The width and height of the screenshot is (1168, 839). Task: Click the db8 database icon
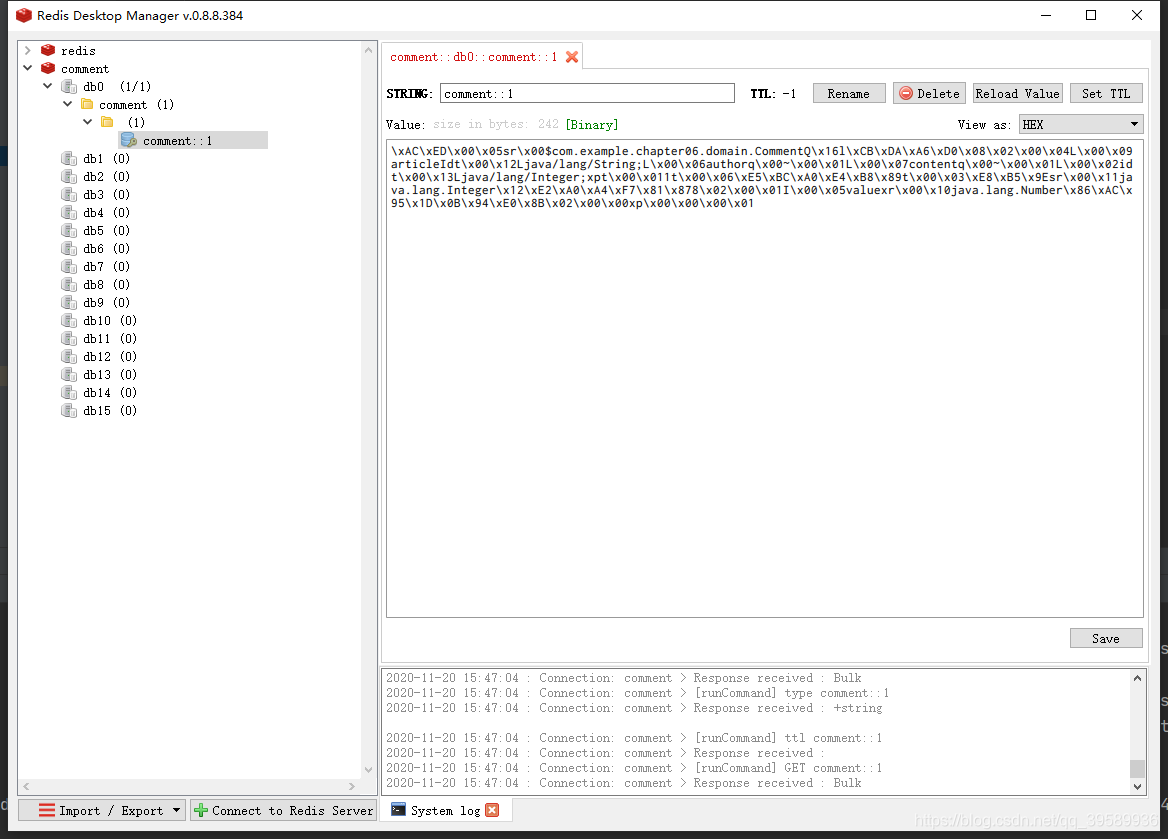[69, 284]
